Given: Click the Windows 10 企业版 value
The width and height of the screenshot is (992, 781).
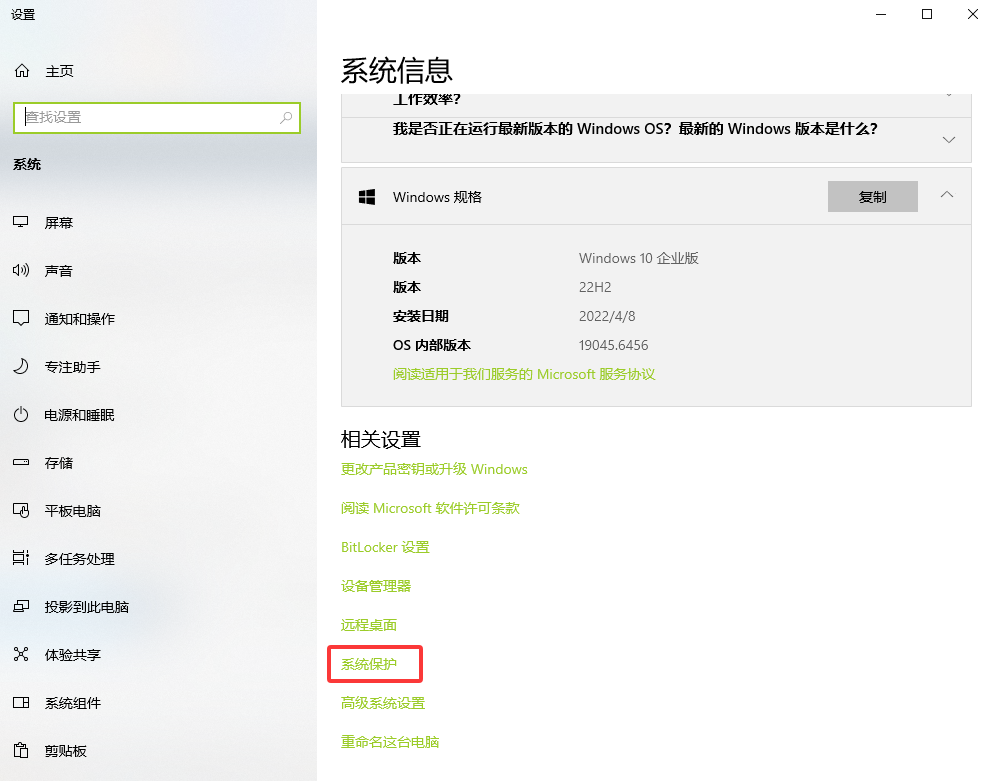Looking at the screenshot, I should pyautogui.click(x=638, y=258).
